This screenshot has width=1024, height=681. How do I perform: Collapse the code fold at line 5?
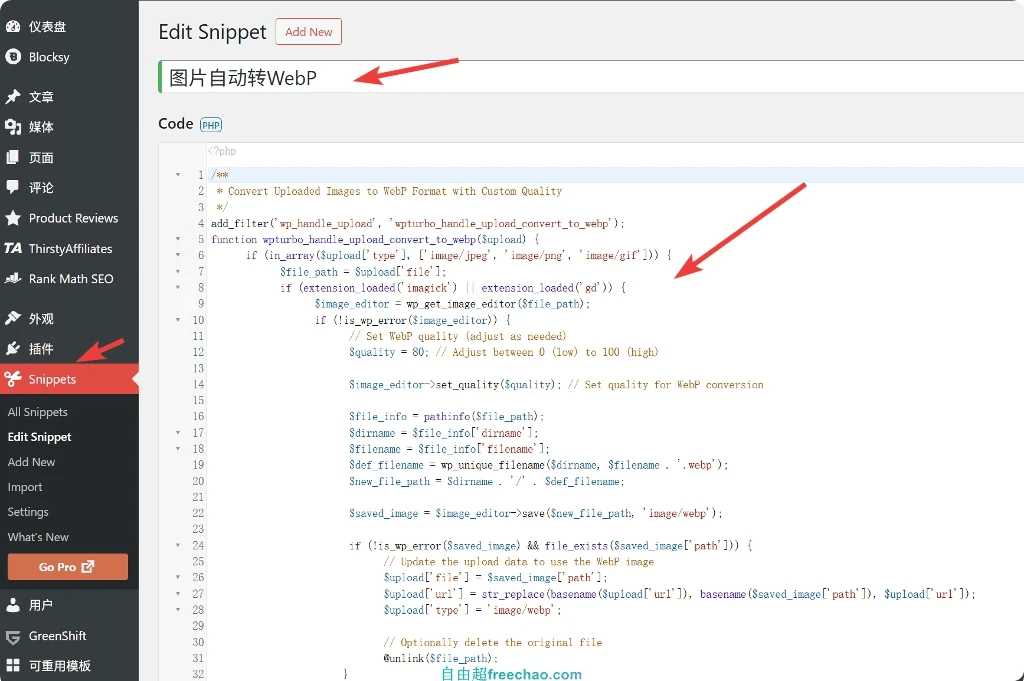(178, 239)
